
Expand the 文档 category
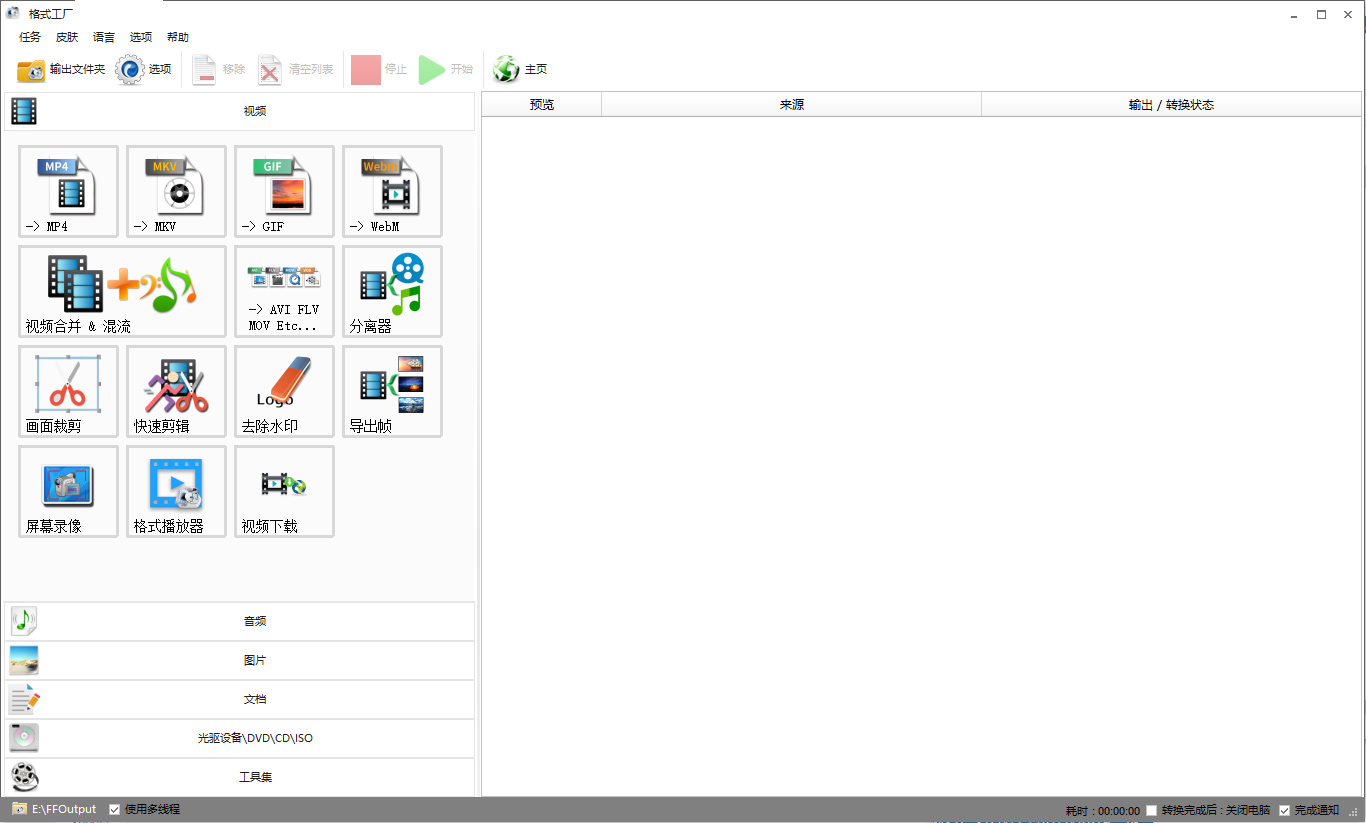[x=239, y=699]
